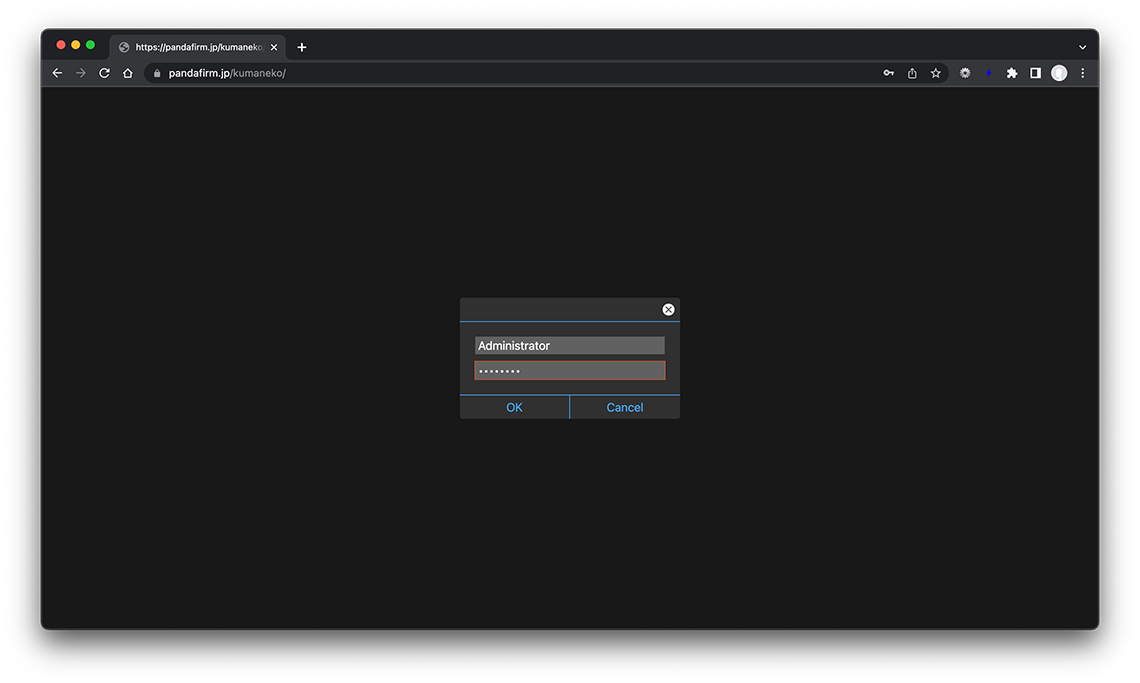
Task: Focus the password input field
Action: pos(569,371)
